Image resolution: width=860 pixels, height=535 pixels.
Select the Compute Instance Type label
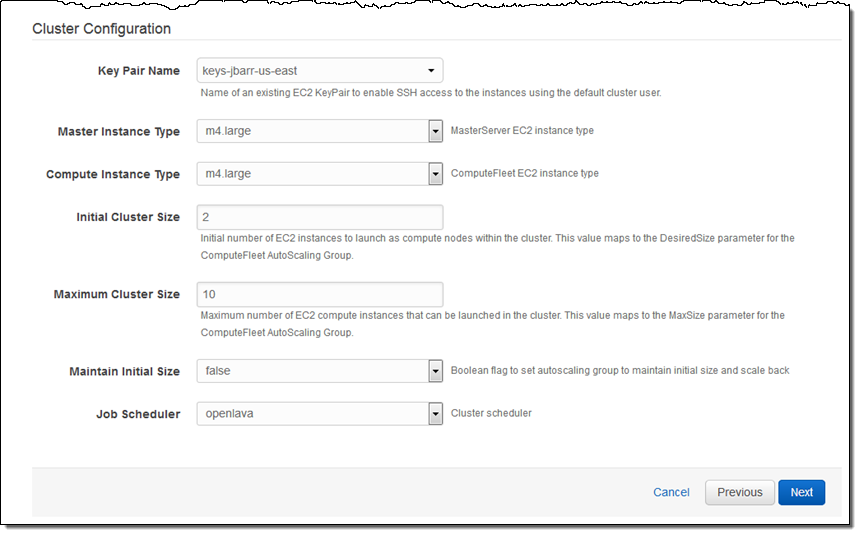[x=113, y=174]
